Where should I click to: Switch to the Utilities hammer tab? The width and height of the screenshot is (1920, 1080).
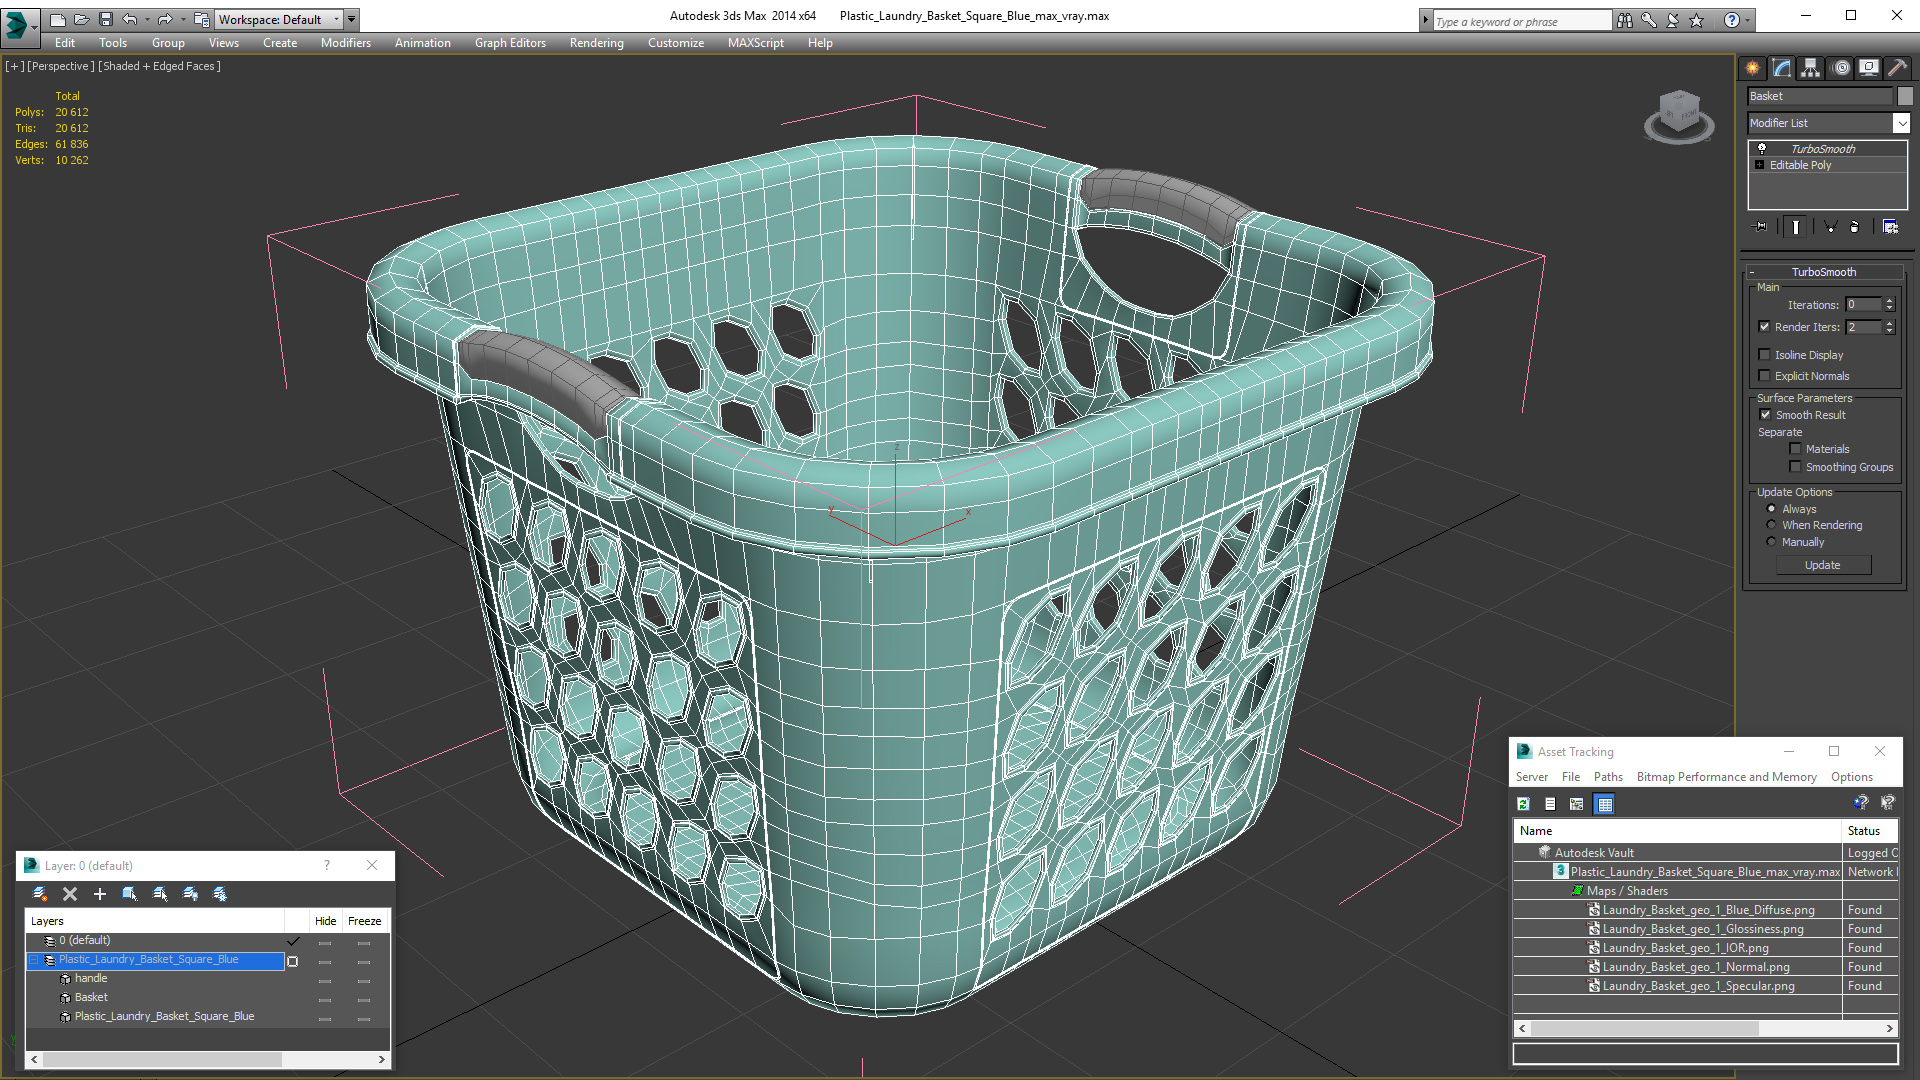pos(1897,68)
